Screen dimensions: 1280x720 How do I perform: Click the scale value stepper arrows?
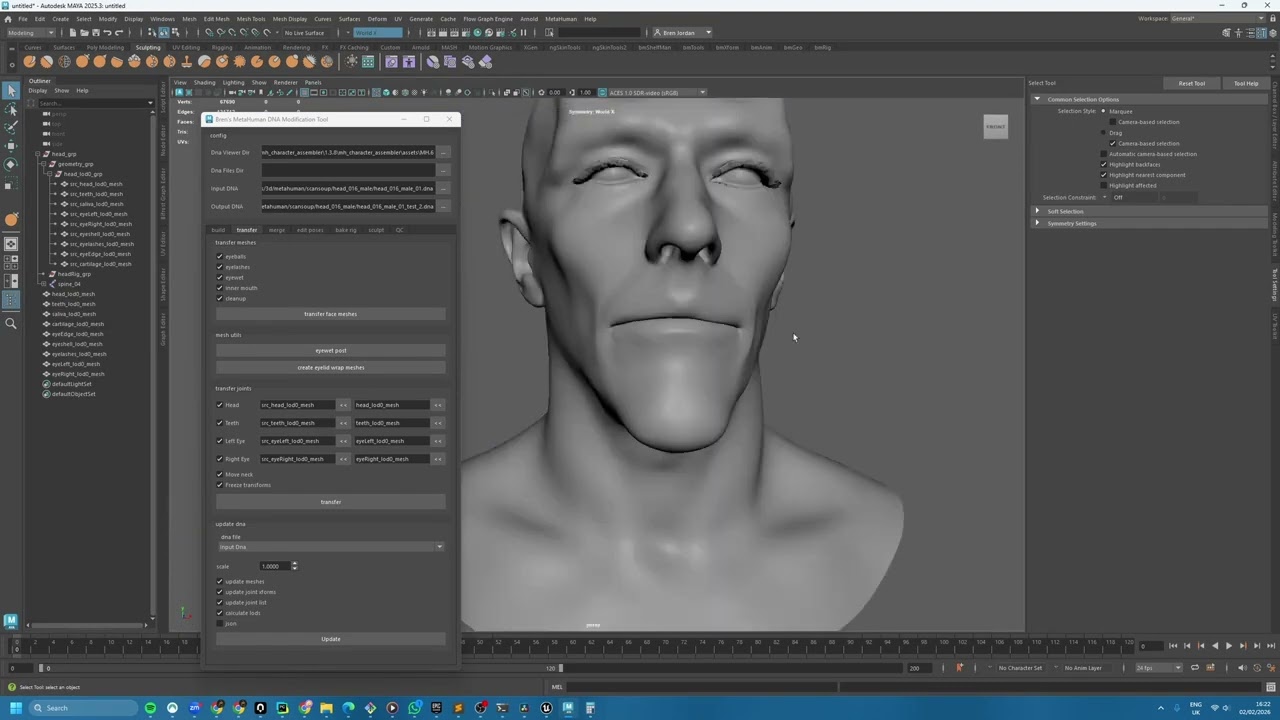click(x=294, y=566)
